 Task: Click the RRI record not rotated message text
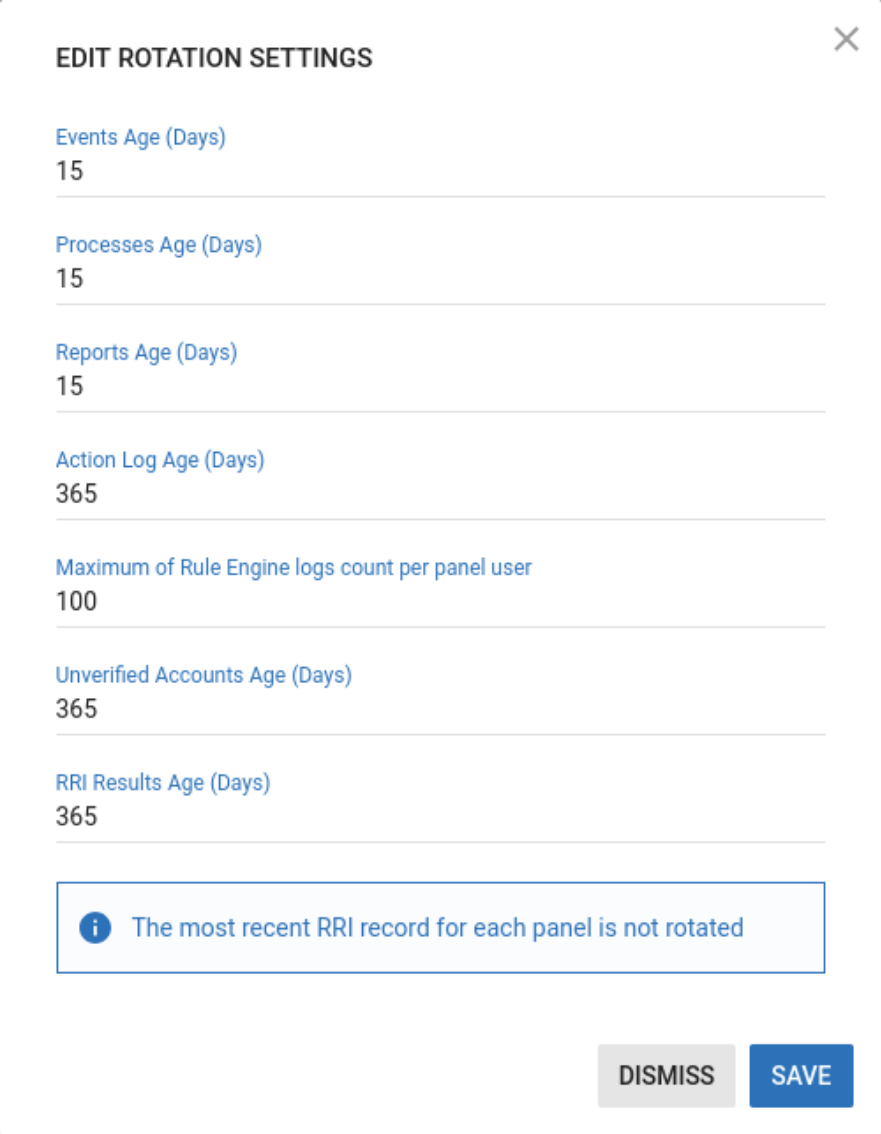437,928
